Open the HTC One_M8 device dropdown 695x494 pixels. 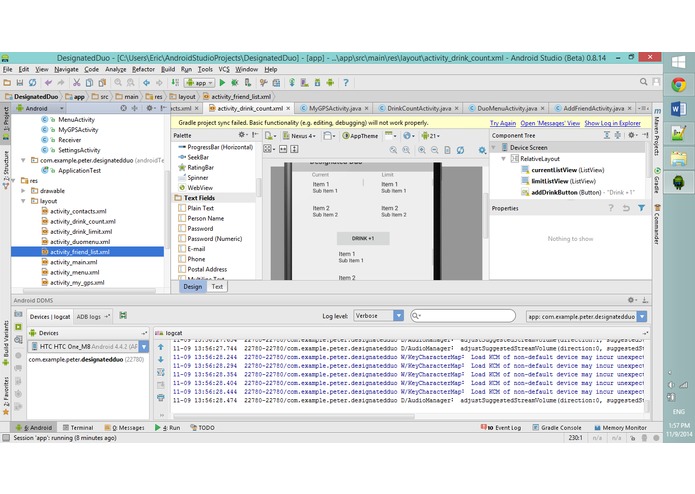point(88,346)
